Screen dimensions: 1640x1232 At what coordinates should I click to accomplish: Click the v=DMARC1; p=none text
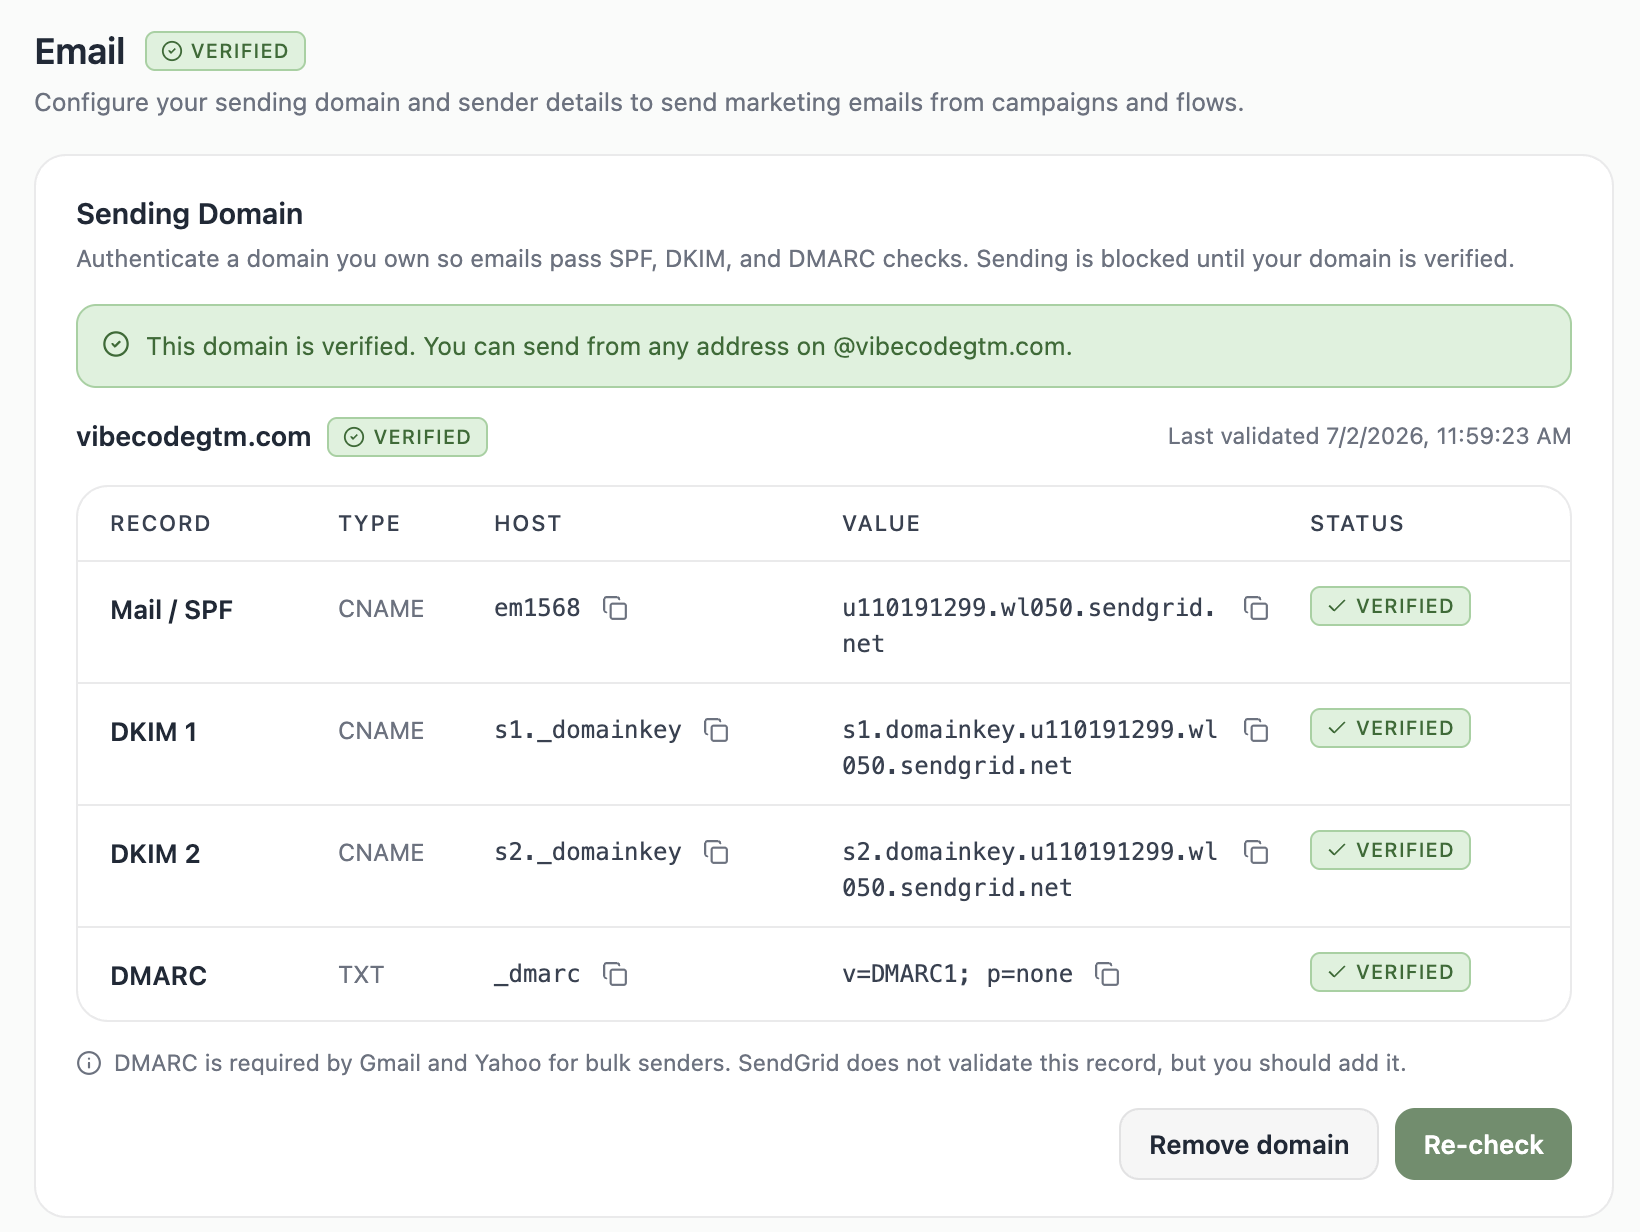pyautogui.click(x=957, y=974)
